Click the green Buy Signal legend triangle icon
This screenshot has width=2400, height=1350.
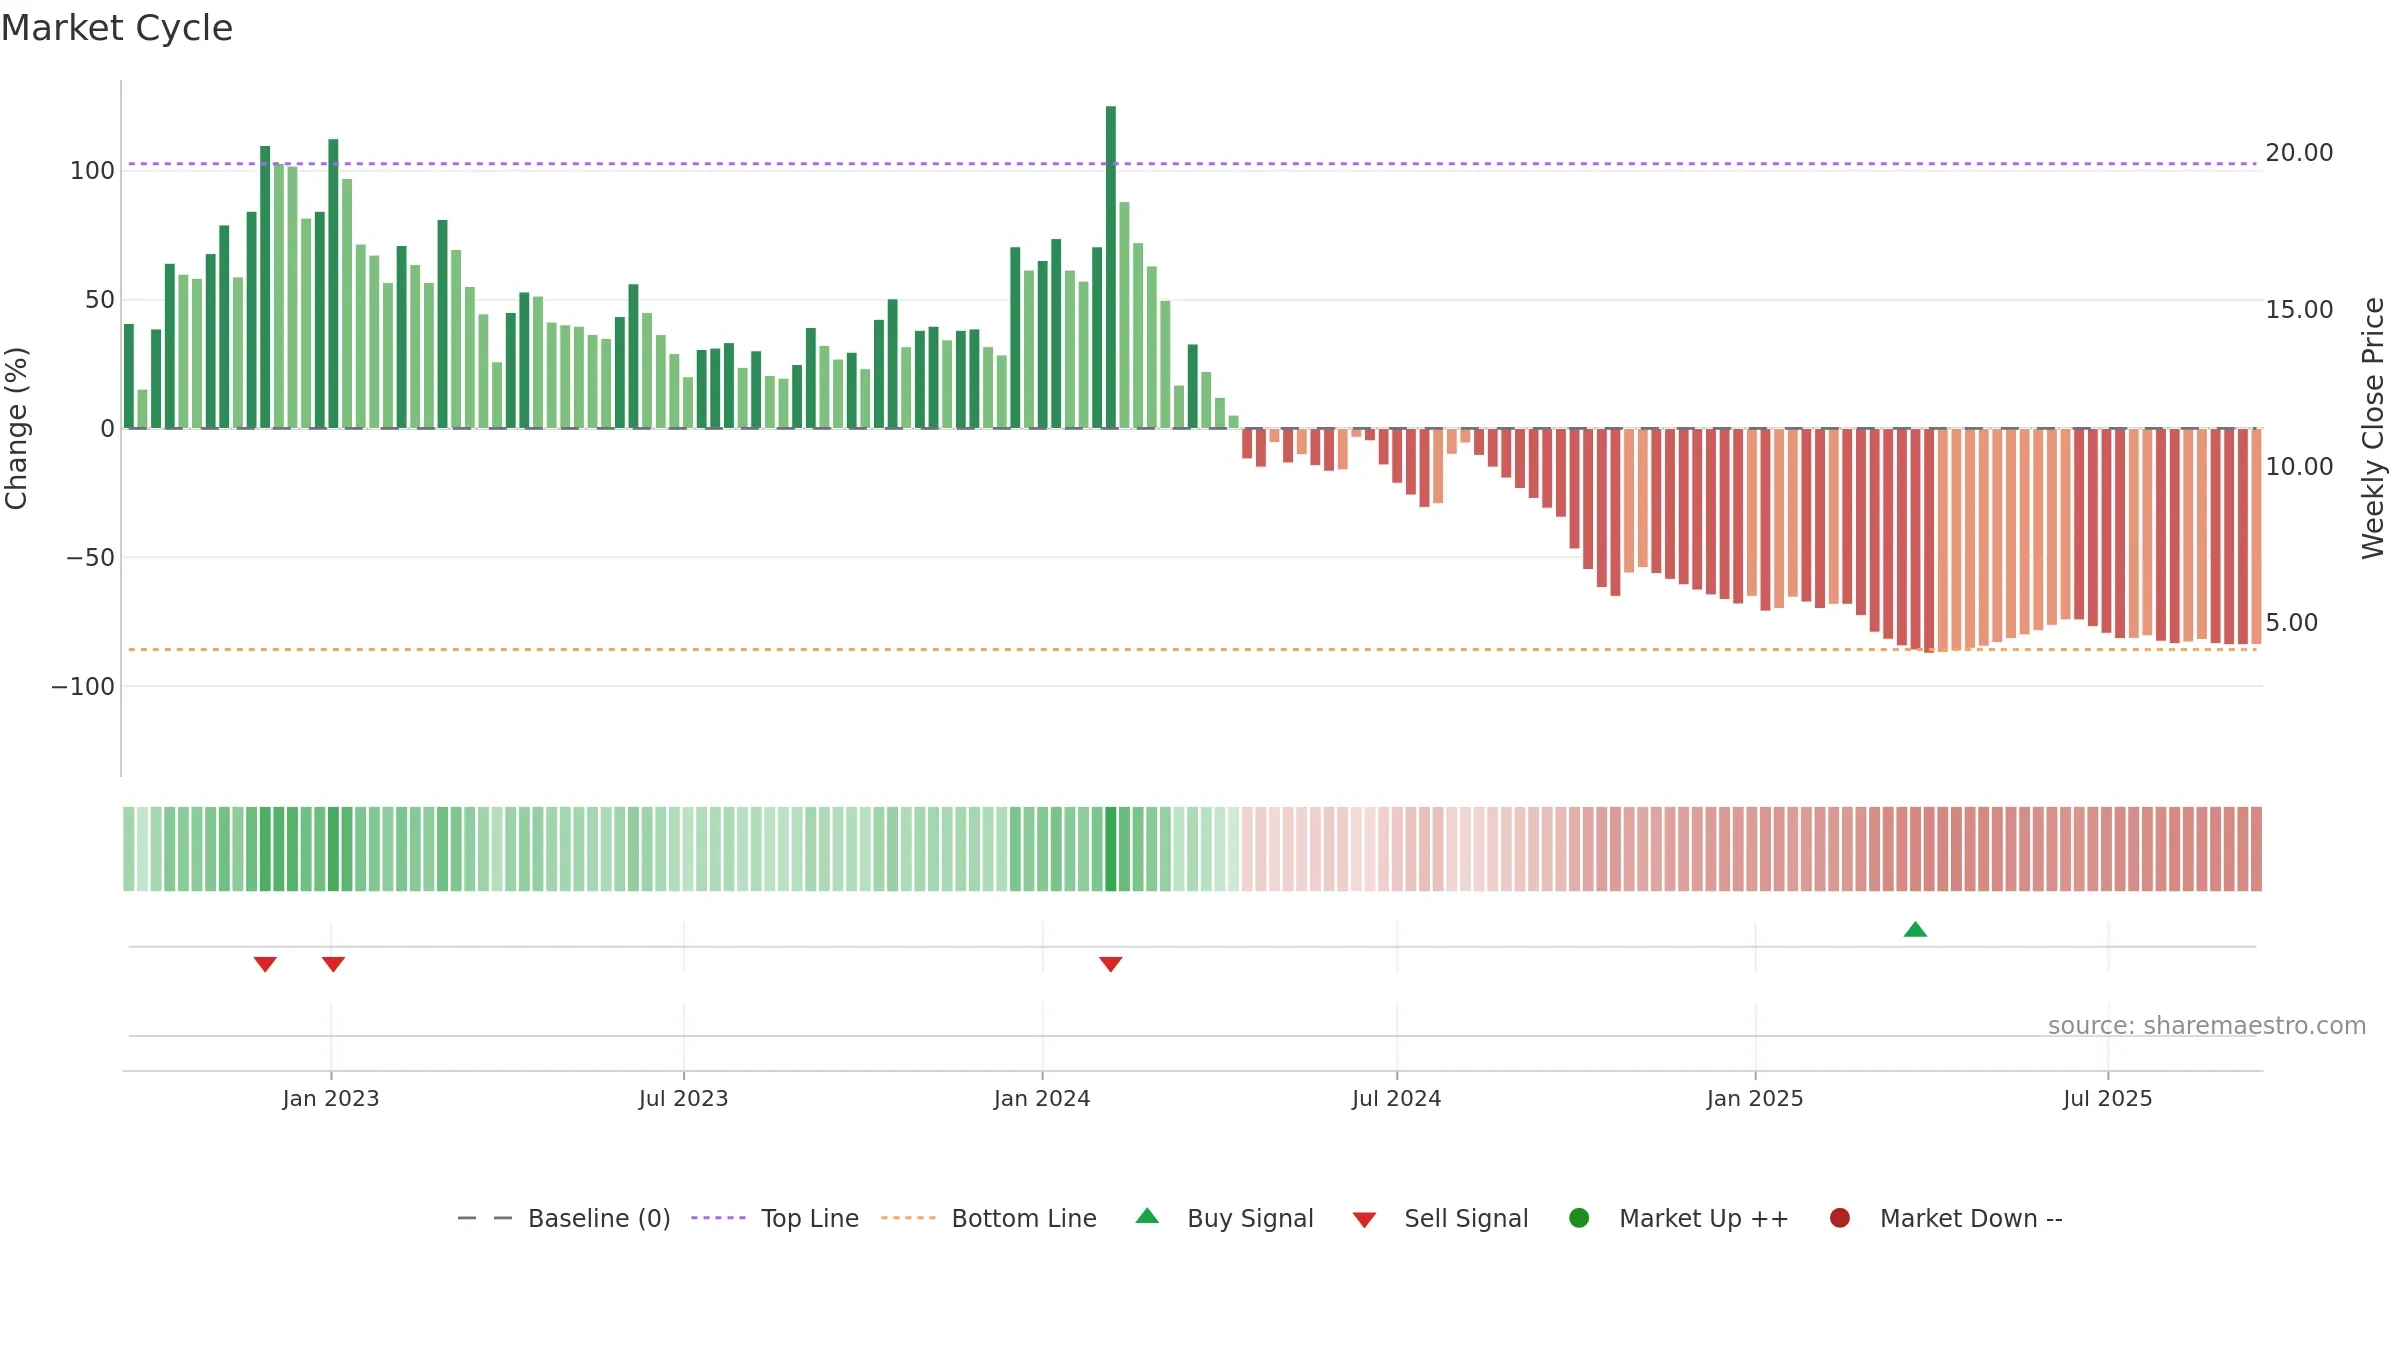[x=1148, y=1216]
